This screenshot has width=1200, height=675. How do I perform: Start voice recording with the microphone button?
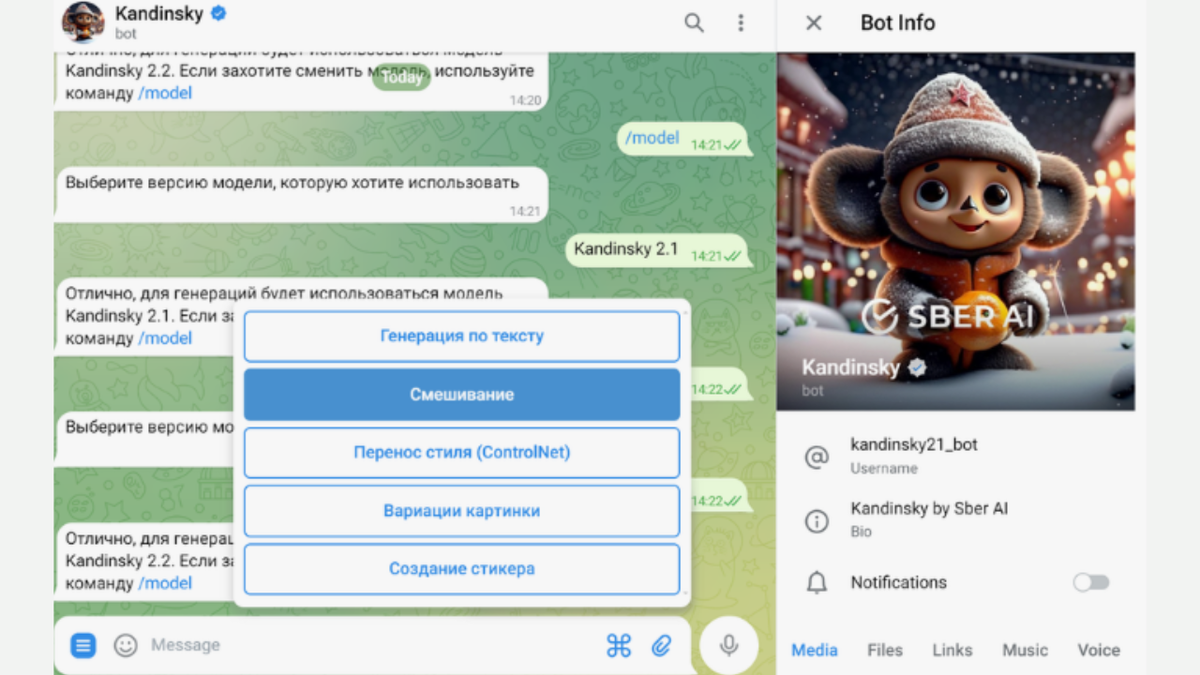click(x=729, y=645)
